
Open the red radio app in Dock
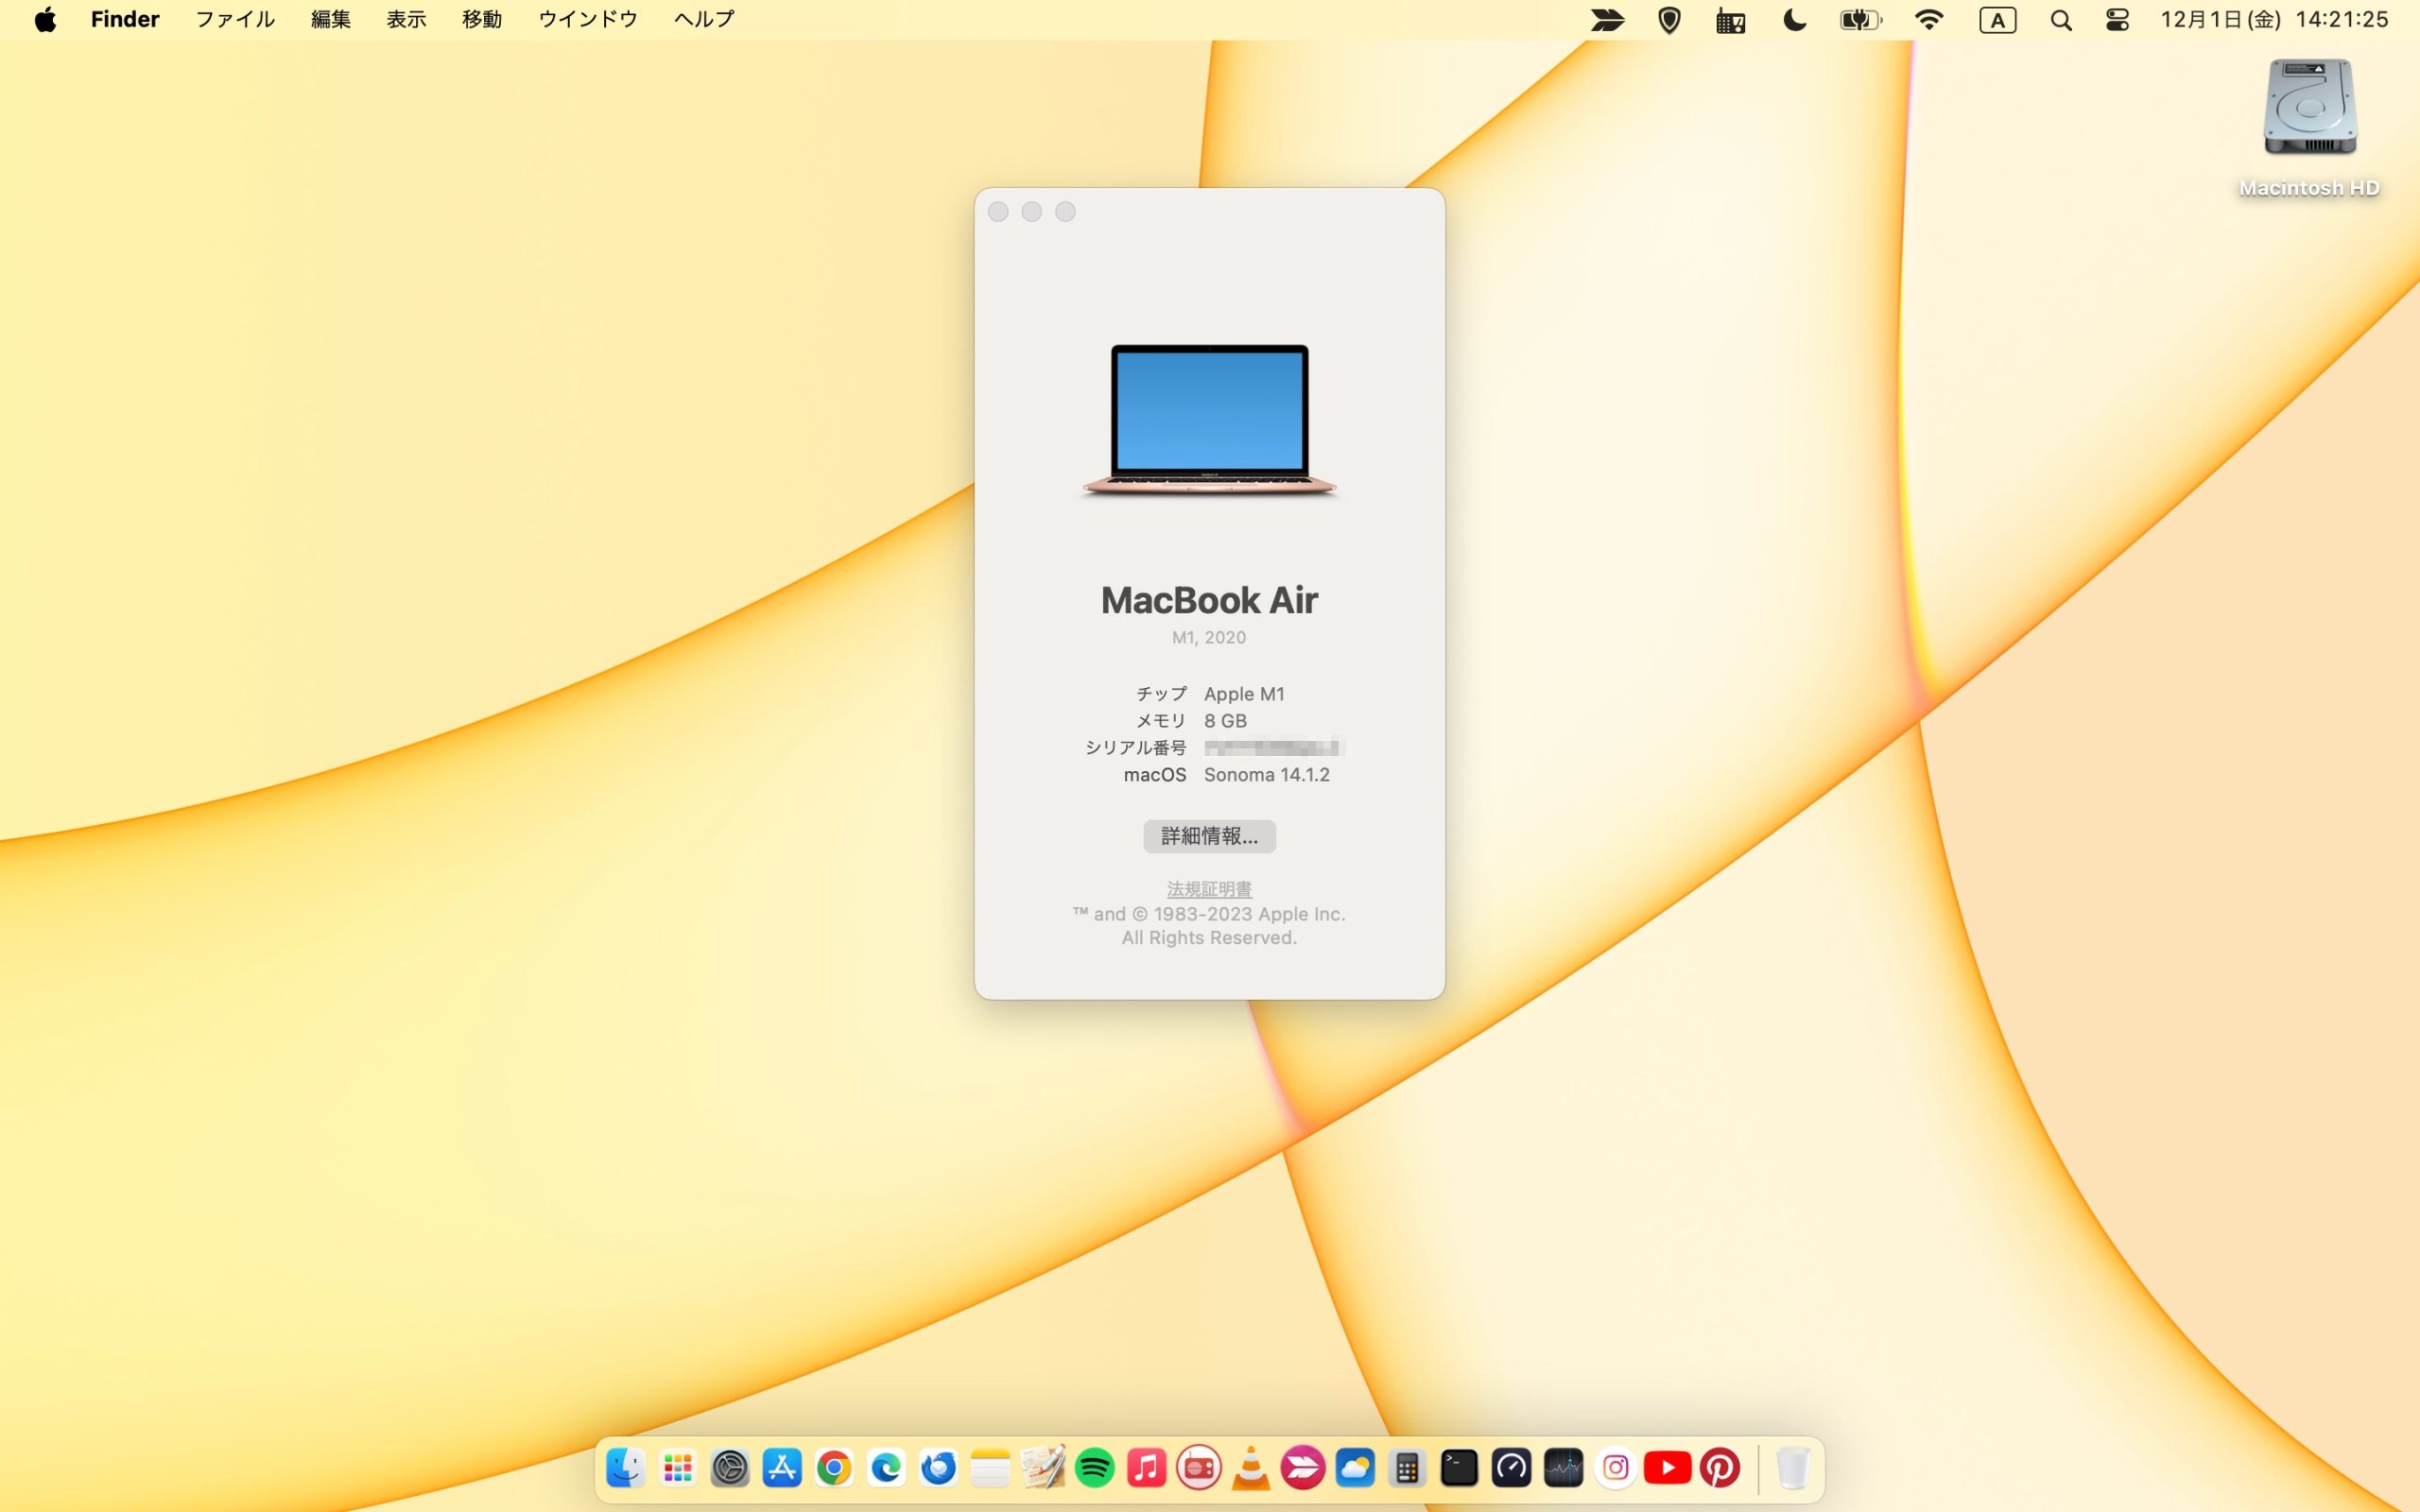(1199, 1468)
